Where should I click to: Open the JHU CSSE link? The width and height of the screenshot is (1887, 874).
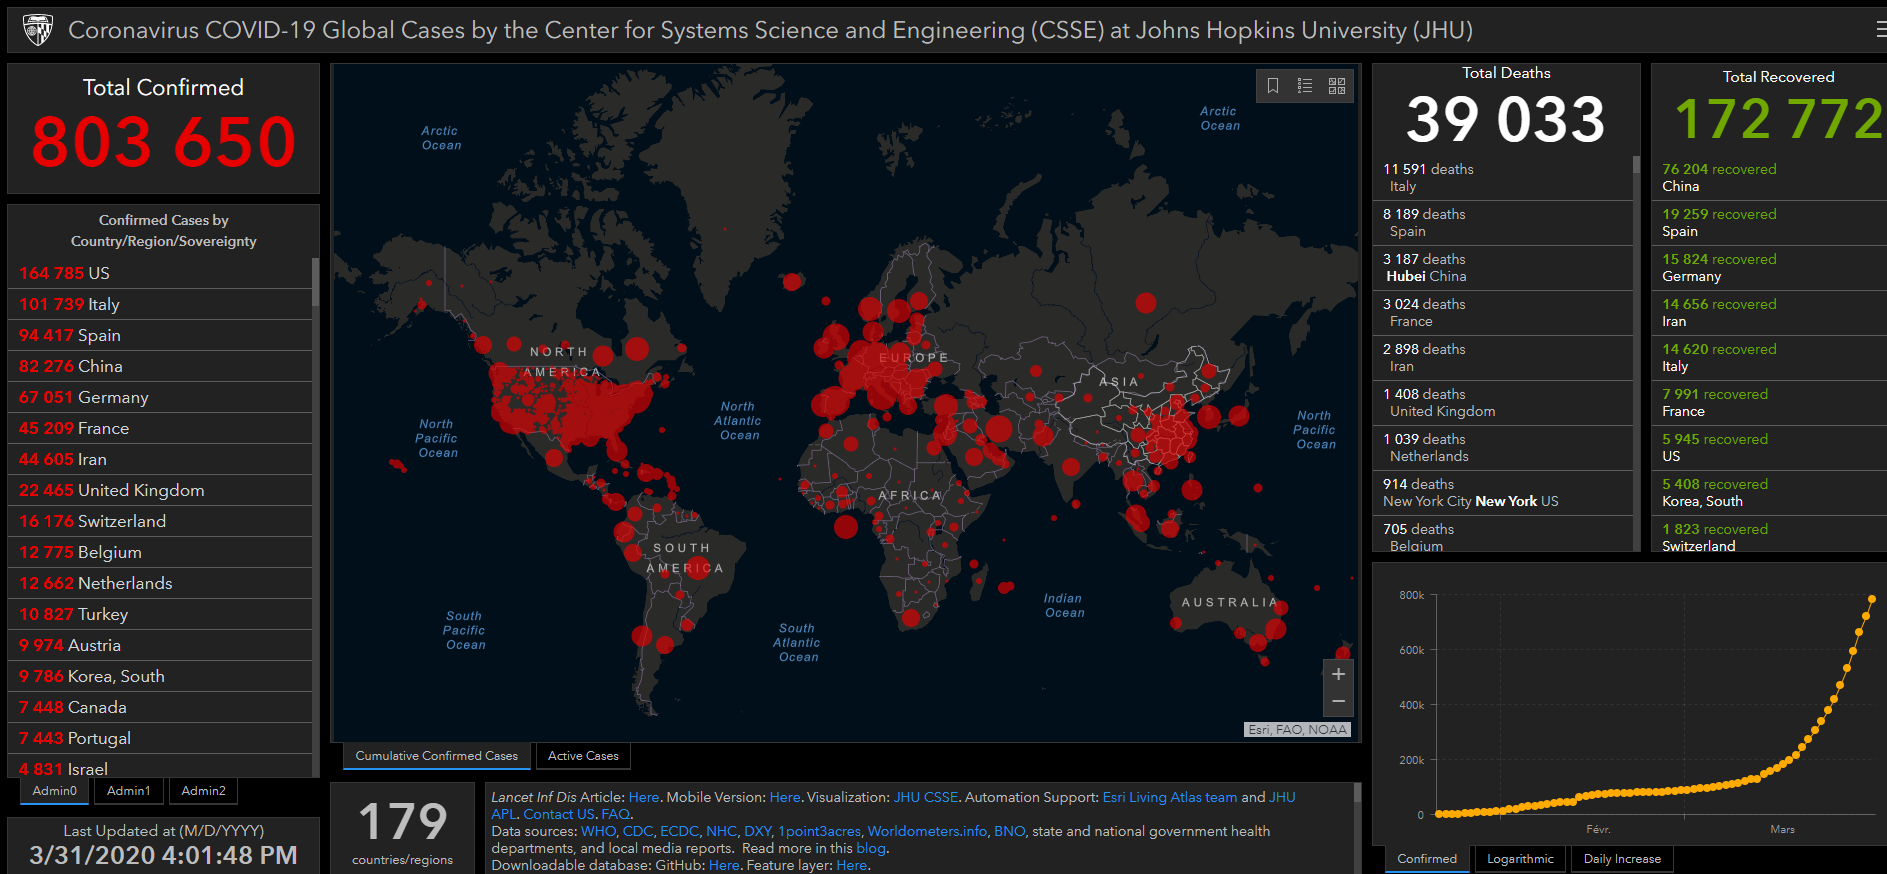pyautogui.click(x=926, y=797)
